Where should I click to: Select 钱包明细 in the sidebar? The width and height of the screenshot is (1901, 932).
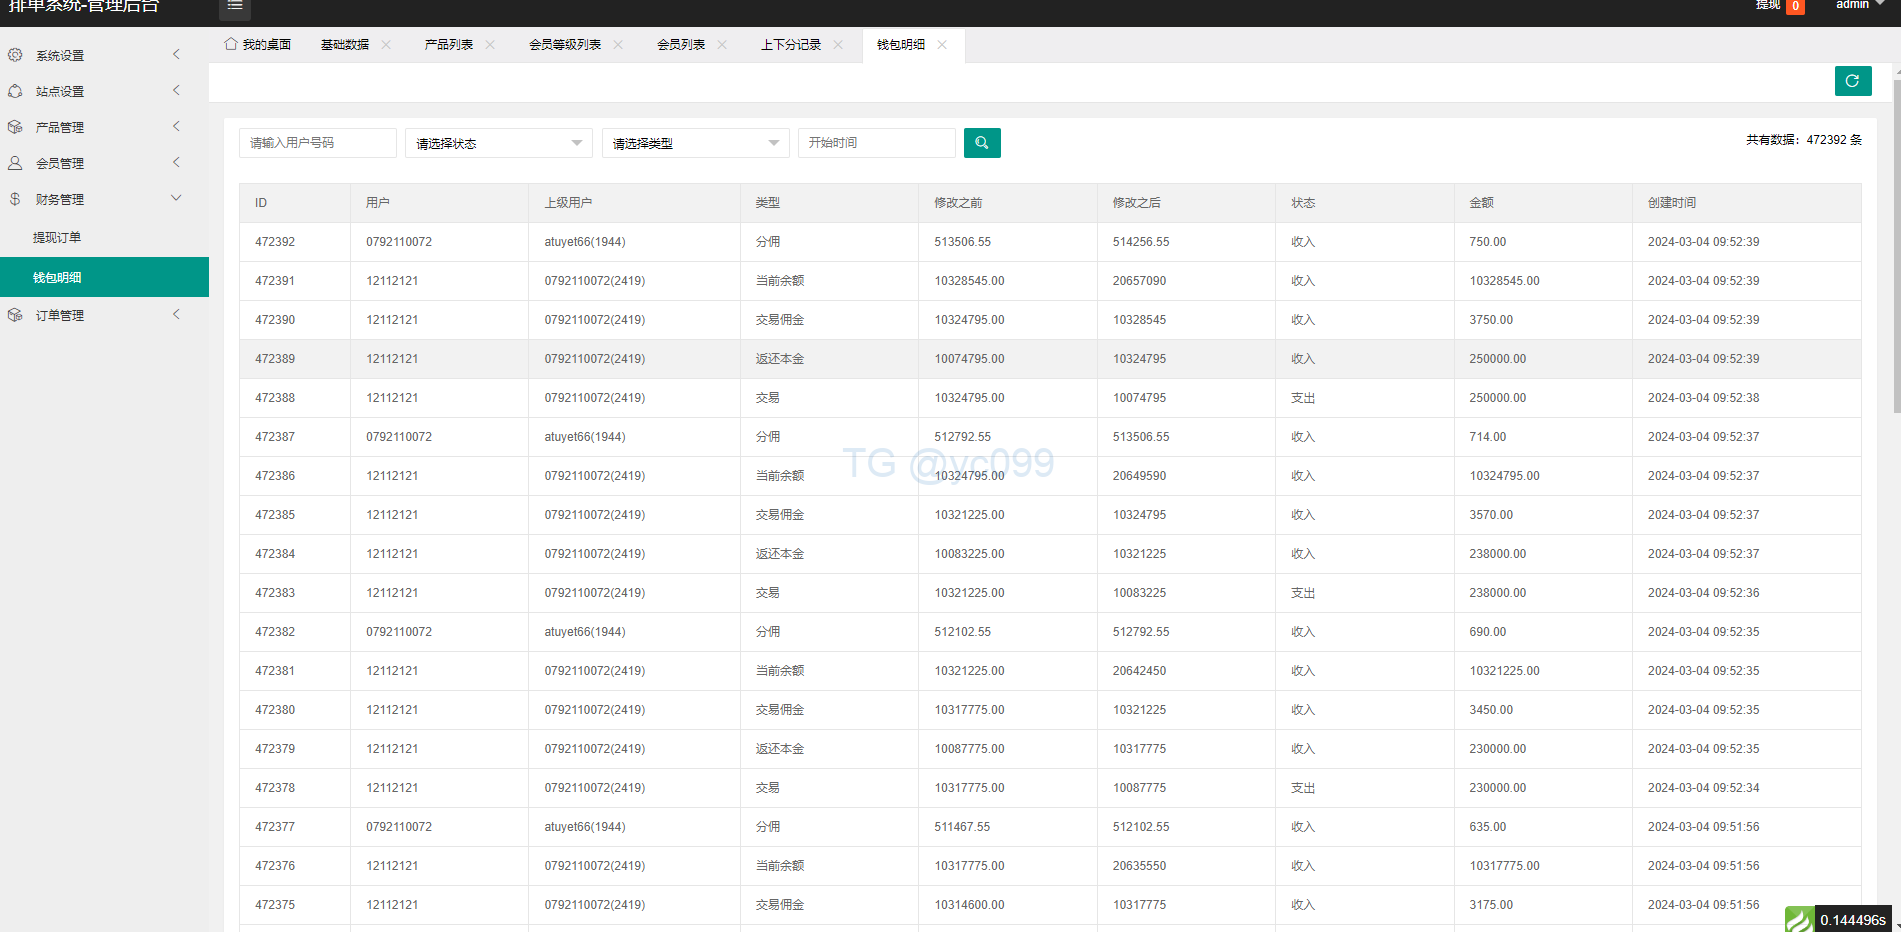coord(57,277)
